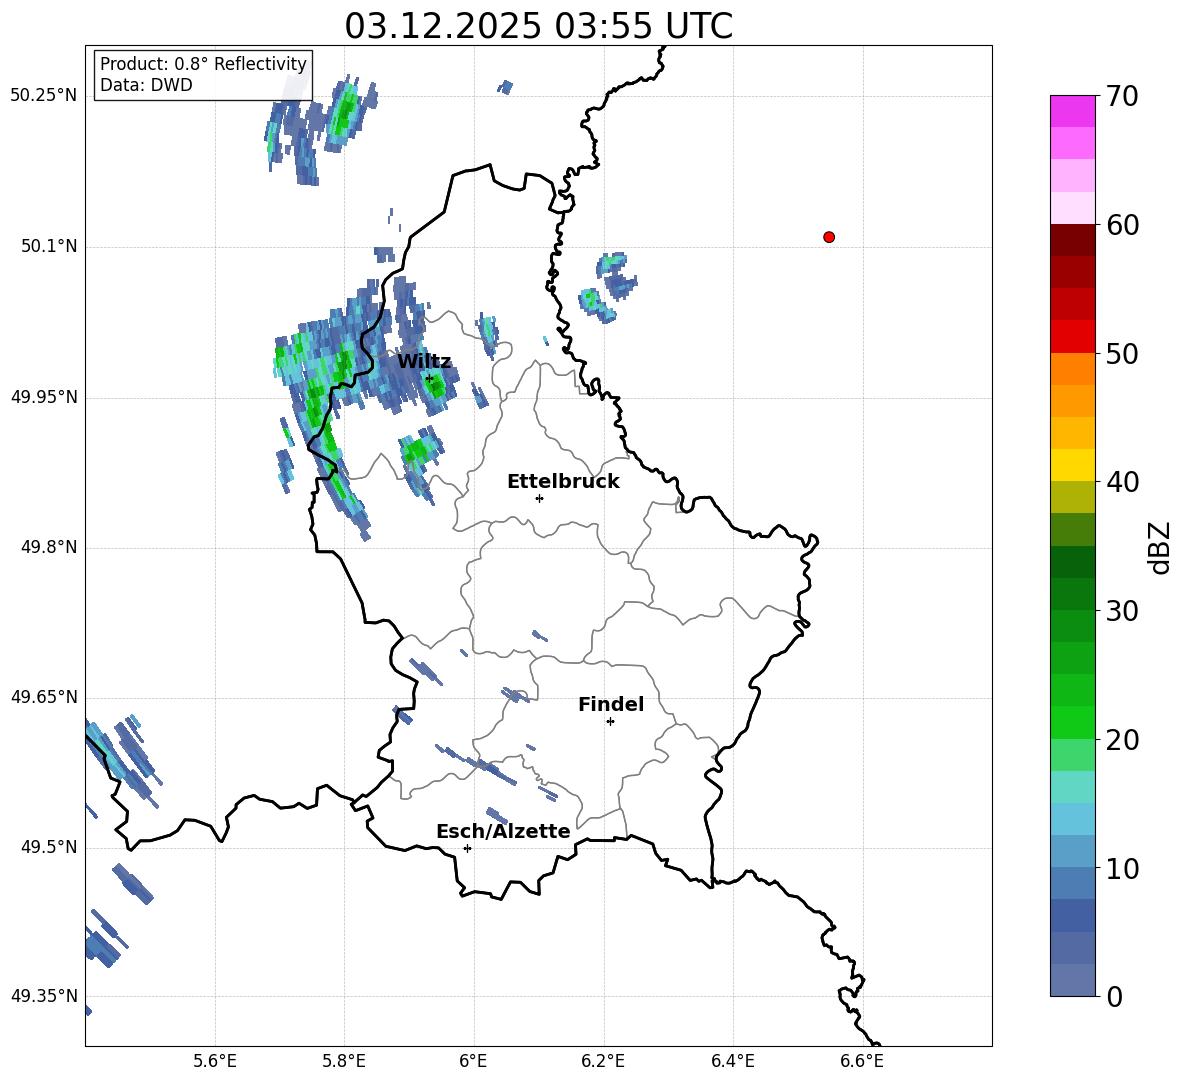
Task: Click the 6.2°E longitude label
Action: click(603, 1061)
